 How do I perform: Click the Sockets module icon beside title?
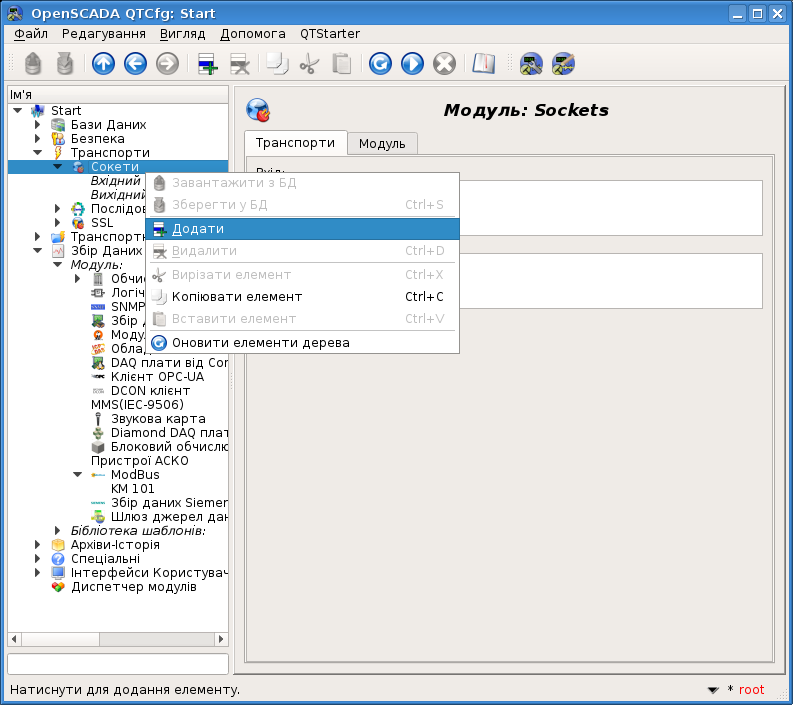[x=258, y=110]
